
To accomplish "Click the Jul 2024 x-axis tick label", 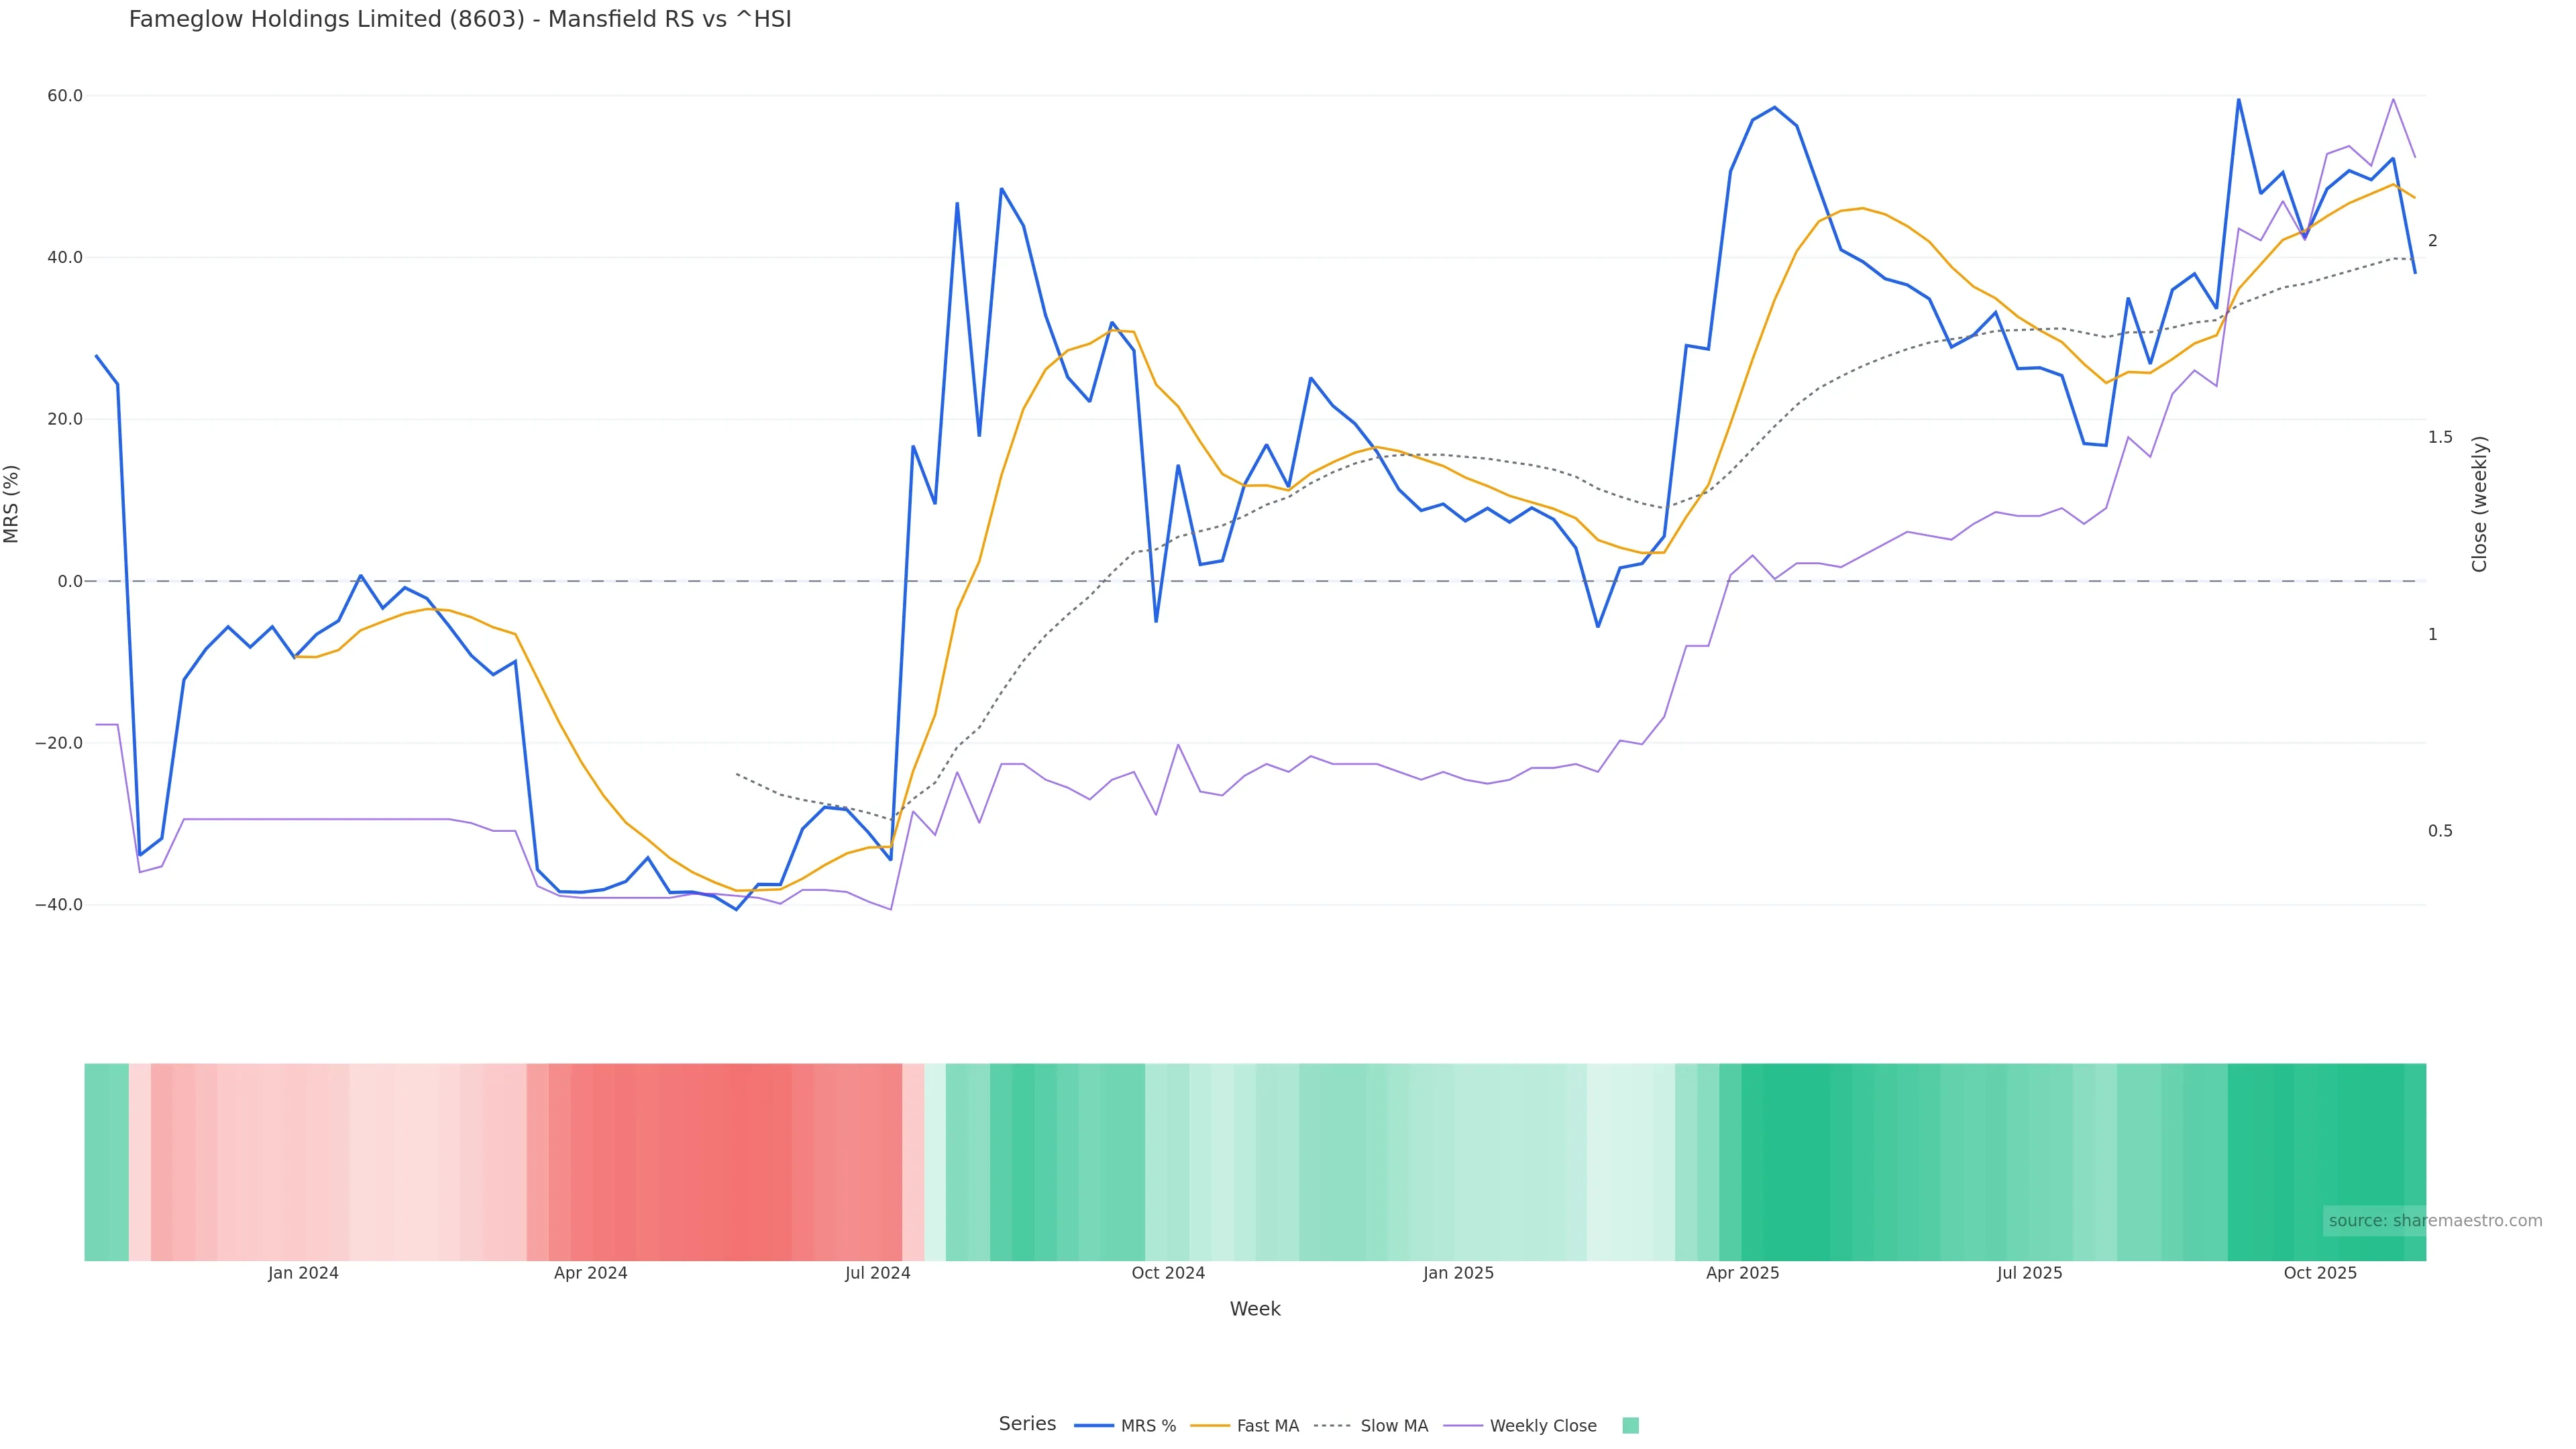I will point(877,1274).
